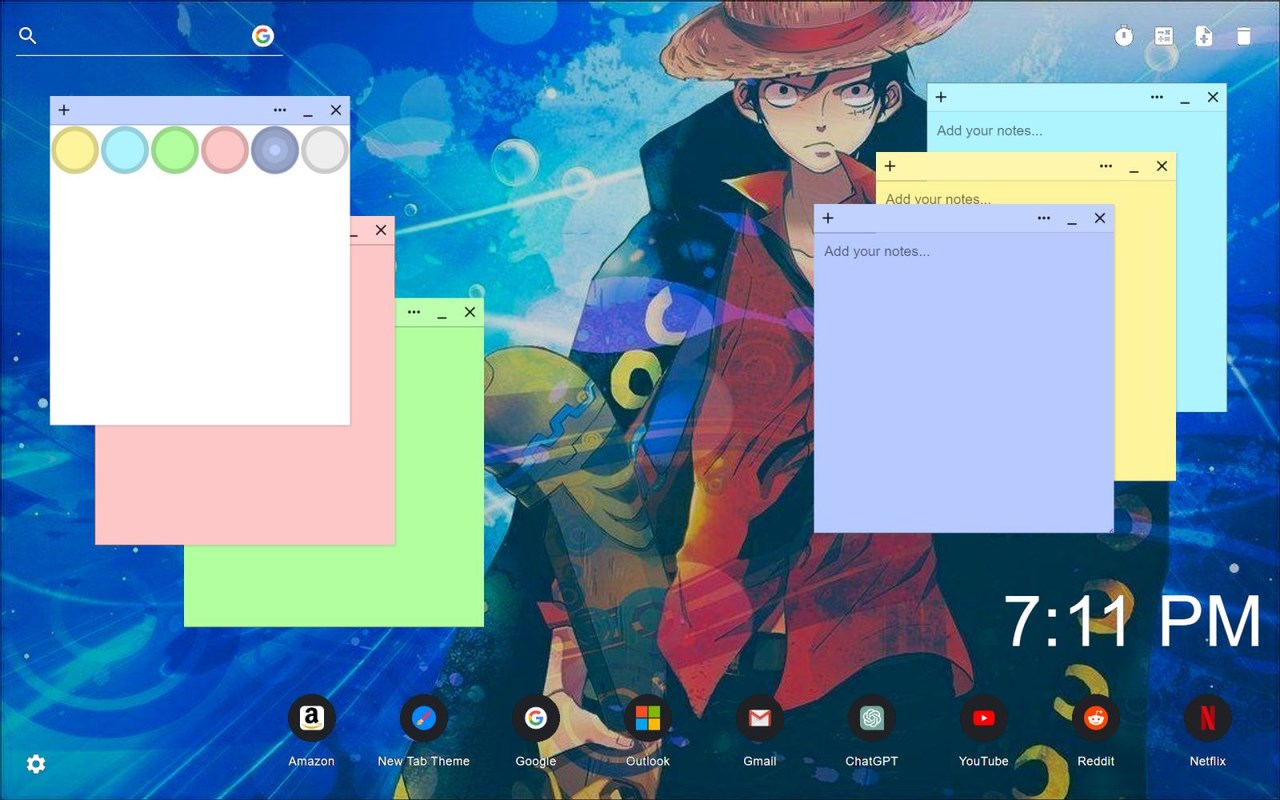Close the yellow note
Viewport: 1280px width, 800px height.
1162,166
